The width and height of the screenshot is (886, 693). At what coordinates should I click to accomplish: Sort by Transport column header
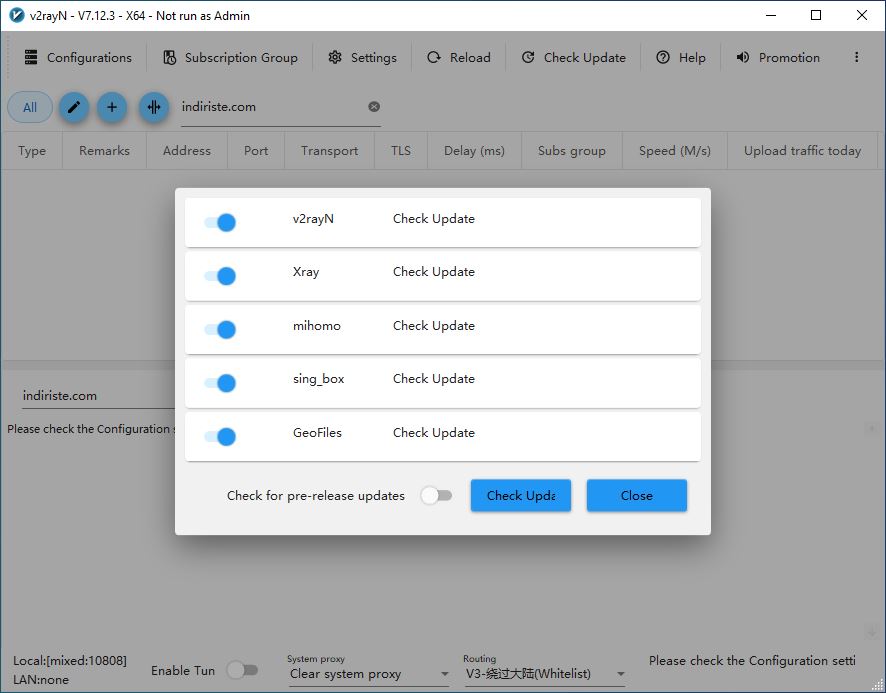click(x=329, y=151)
